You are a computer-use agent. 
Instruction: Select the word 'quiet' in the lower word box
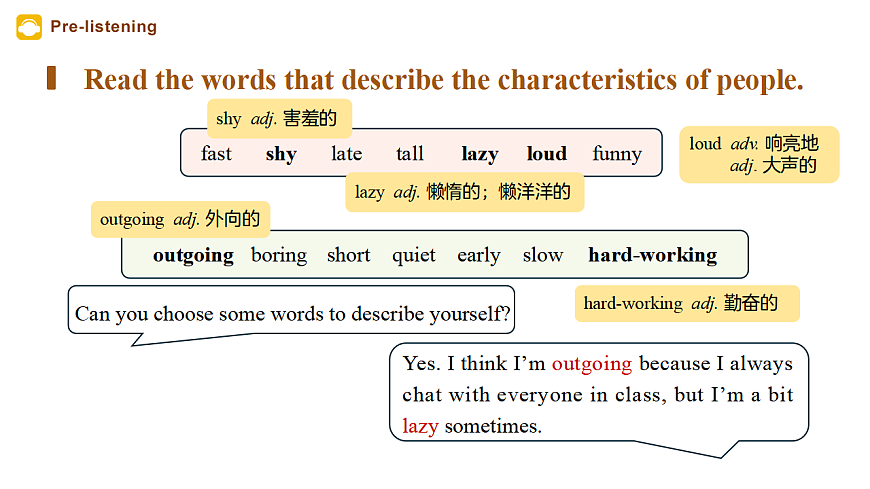(x=414, y=255)
